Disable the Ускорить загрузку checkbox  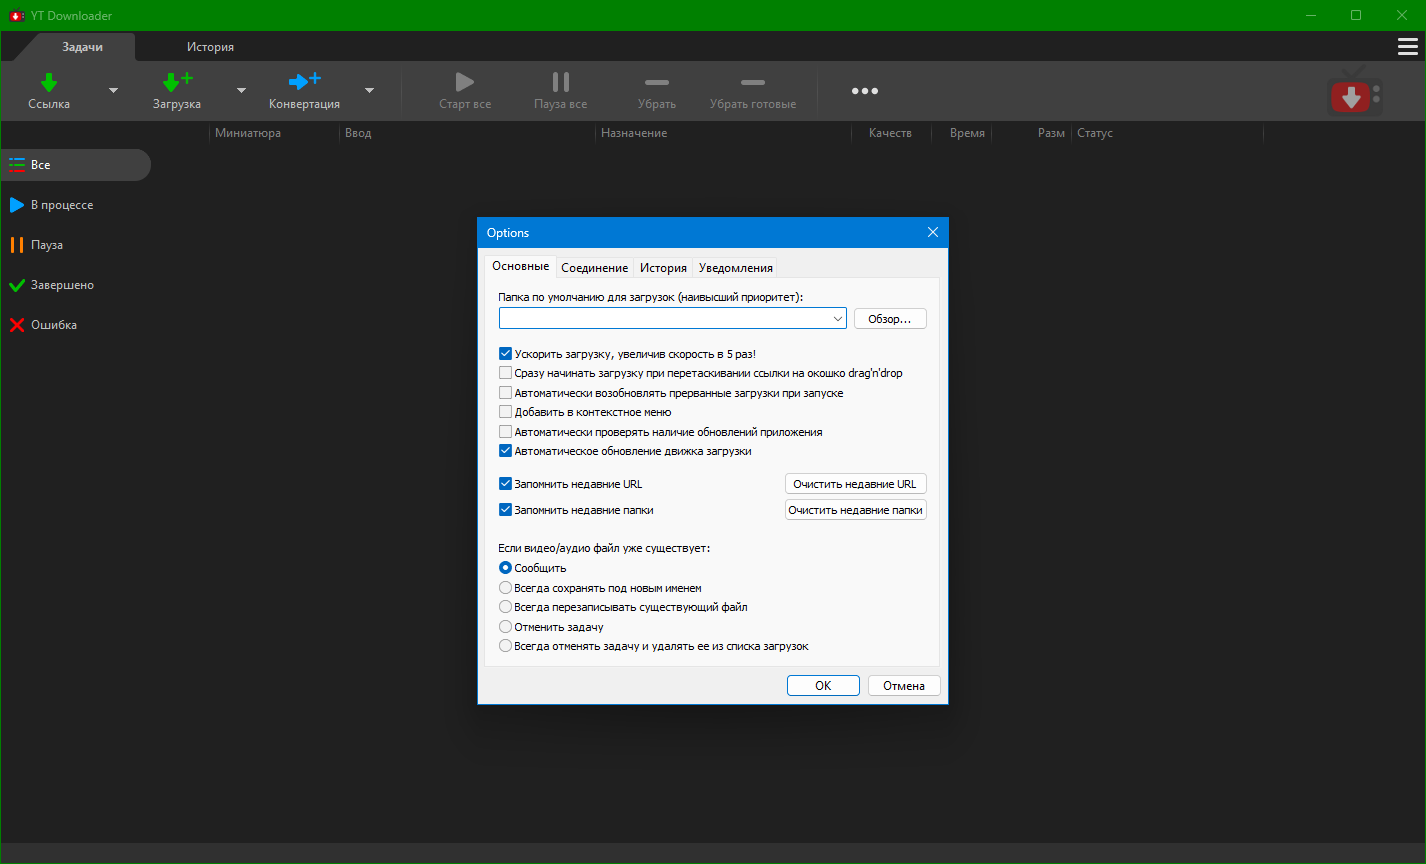[x=506, y=354]
